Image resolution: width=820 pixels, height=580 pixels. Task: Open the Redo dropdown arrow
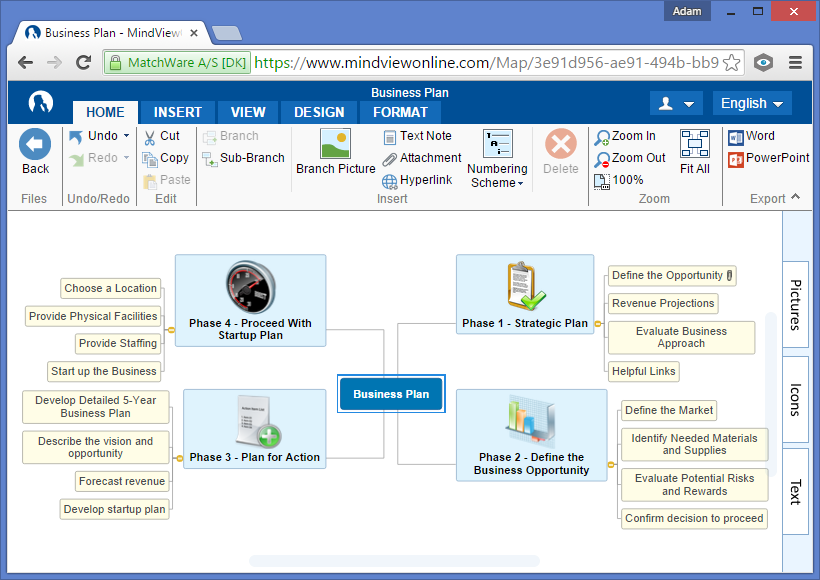pos(127,158)
